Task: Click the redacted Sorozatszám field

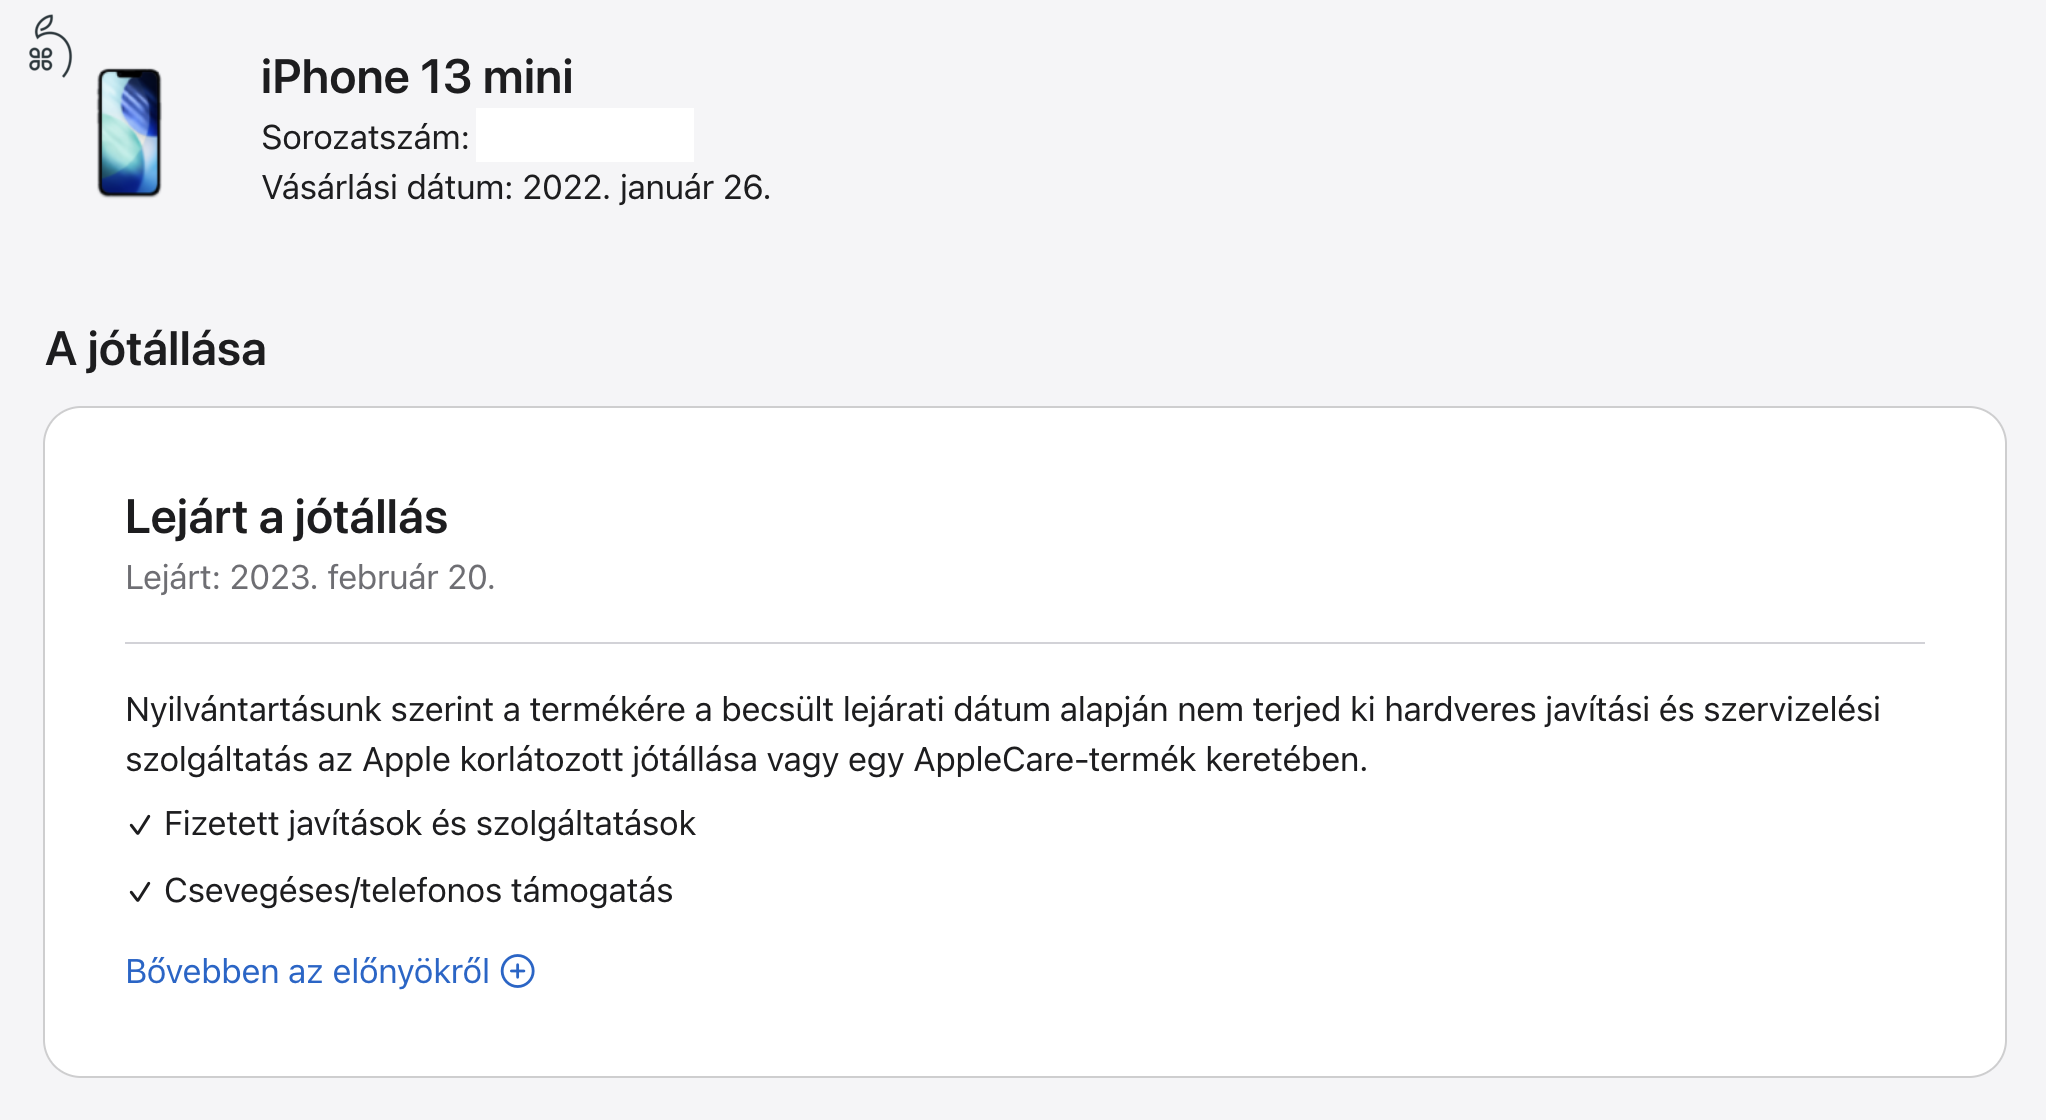Action: 585,135
